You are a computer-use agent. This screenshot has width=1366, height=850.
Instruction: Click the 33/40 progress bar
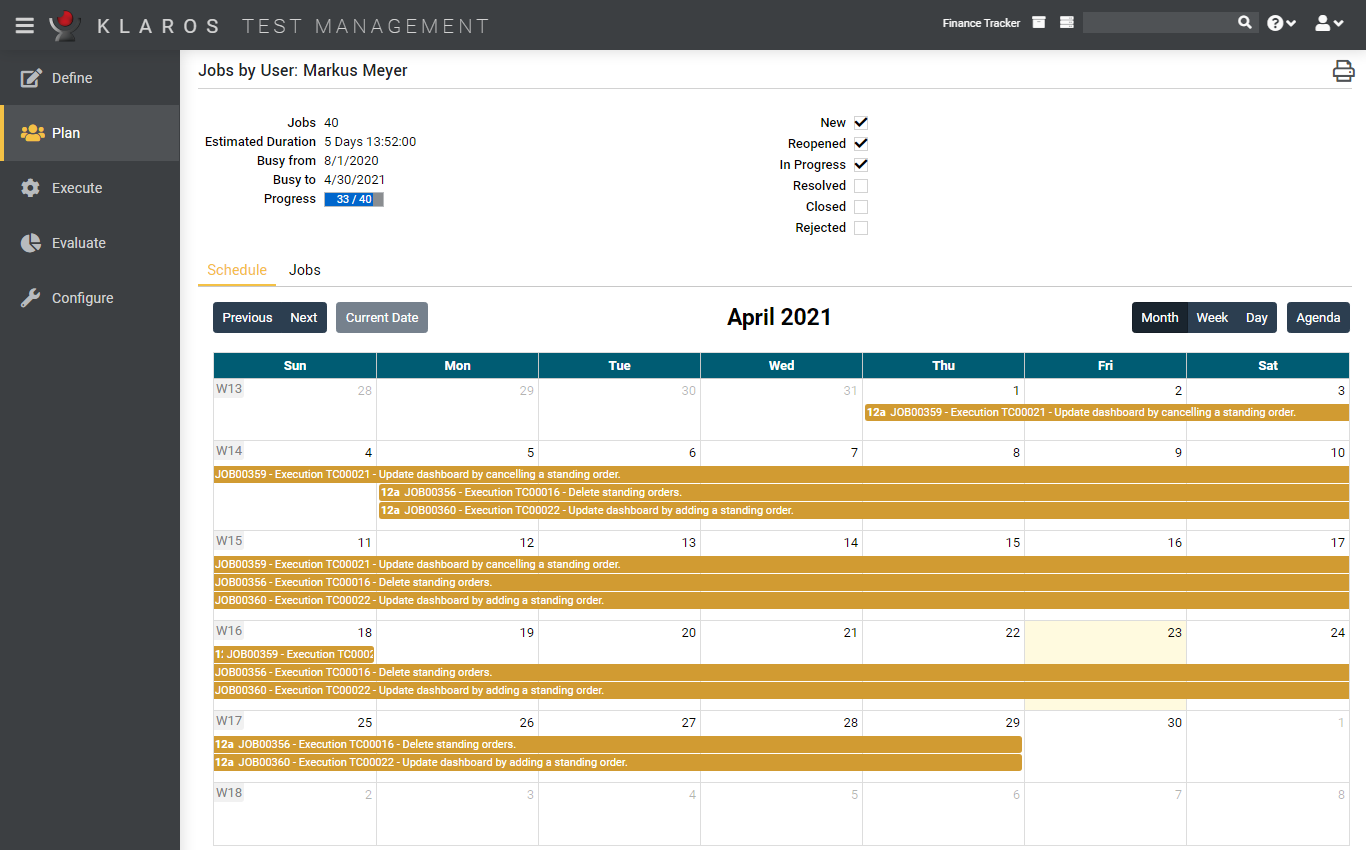click(x=353, y=199)
